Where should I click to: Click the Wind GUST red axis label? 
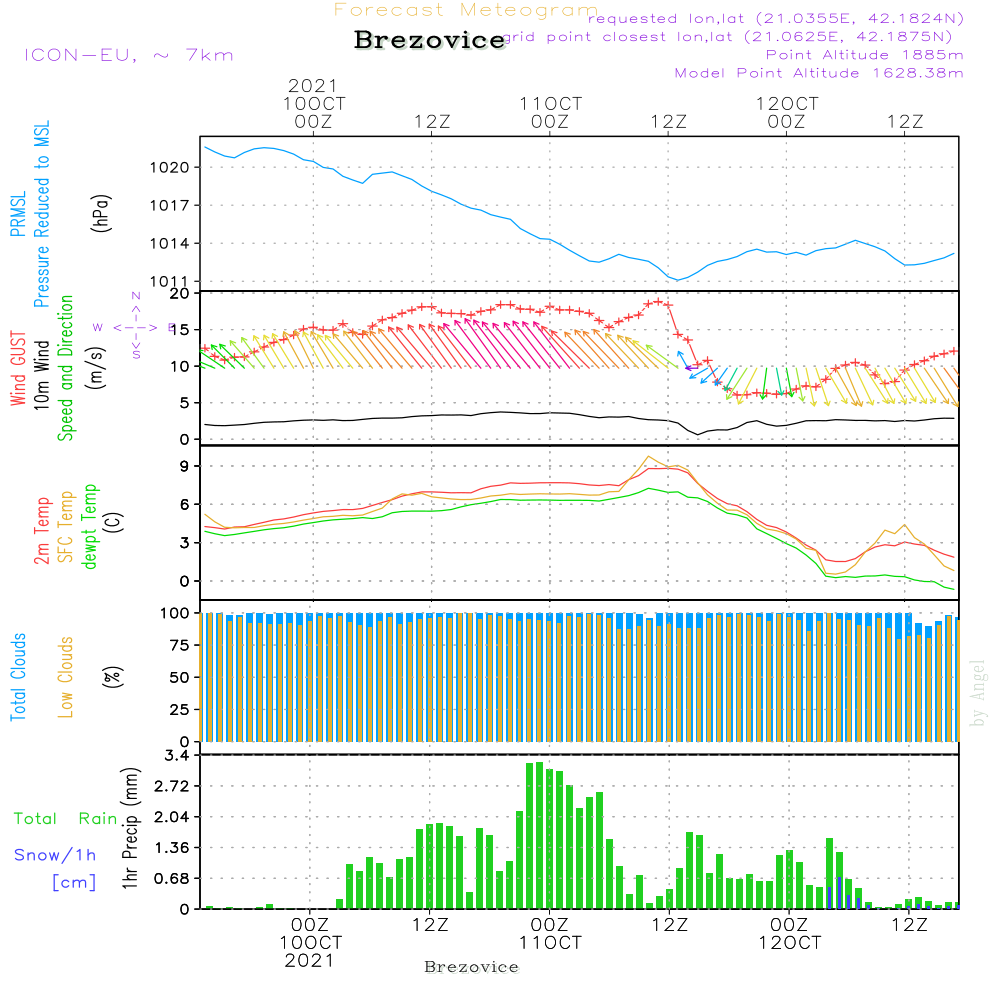point(19,370)
